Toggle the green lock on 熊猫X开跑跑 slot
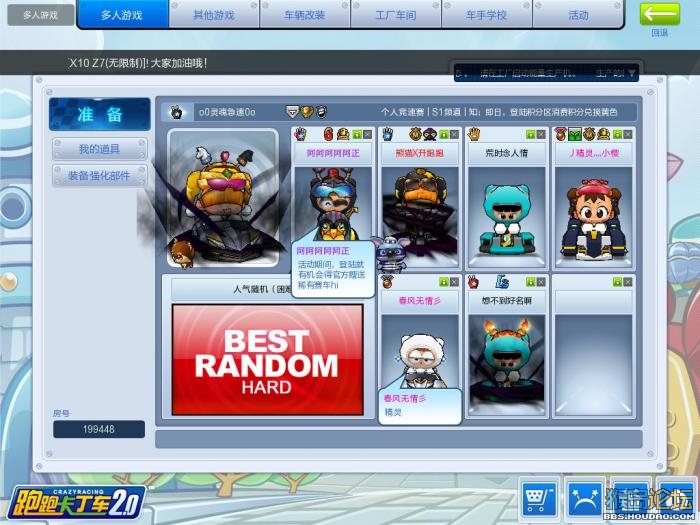Image resolution: width=700 pixels, height=525 pixels. [x=443, y=134]
